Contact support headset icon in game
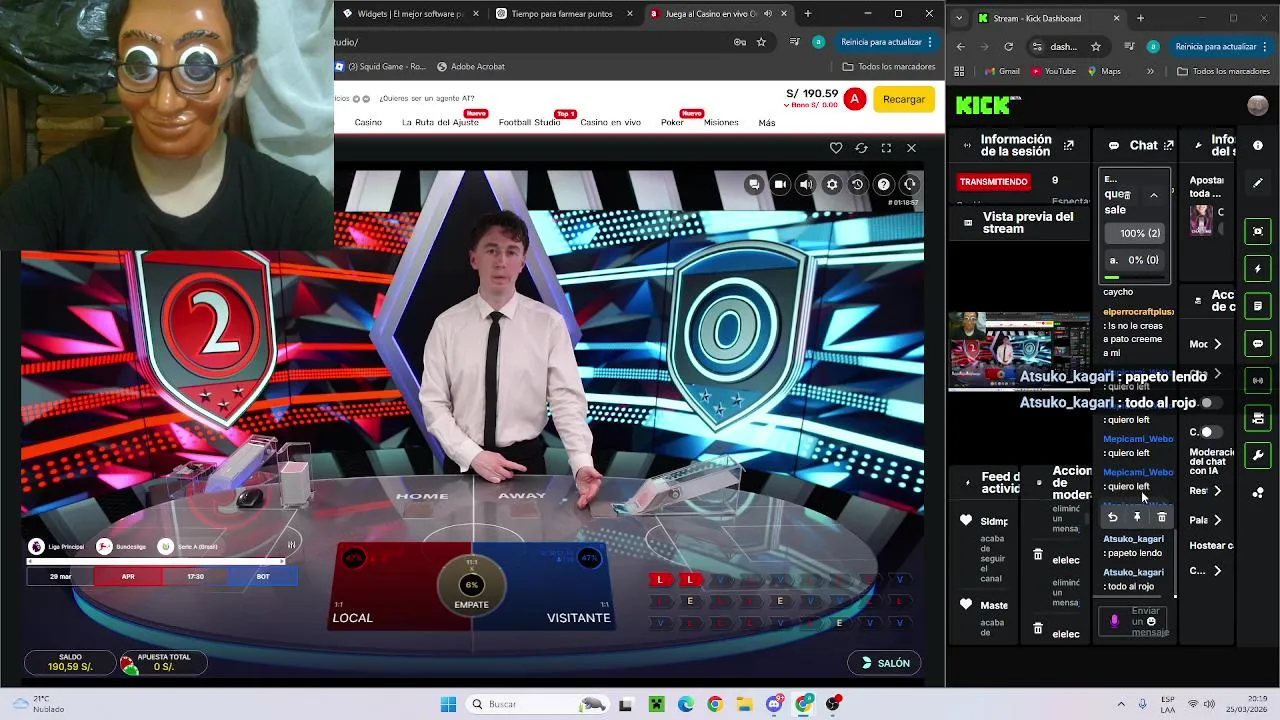The image size is (1280, 720). tap(910, 184)
